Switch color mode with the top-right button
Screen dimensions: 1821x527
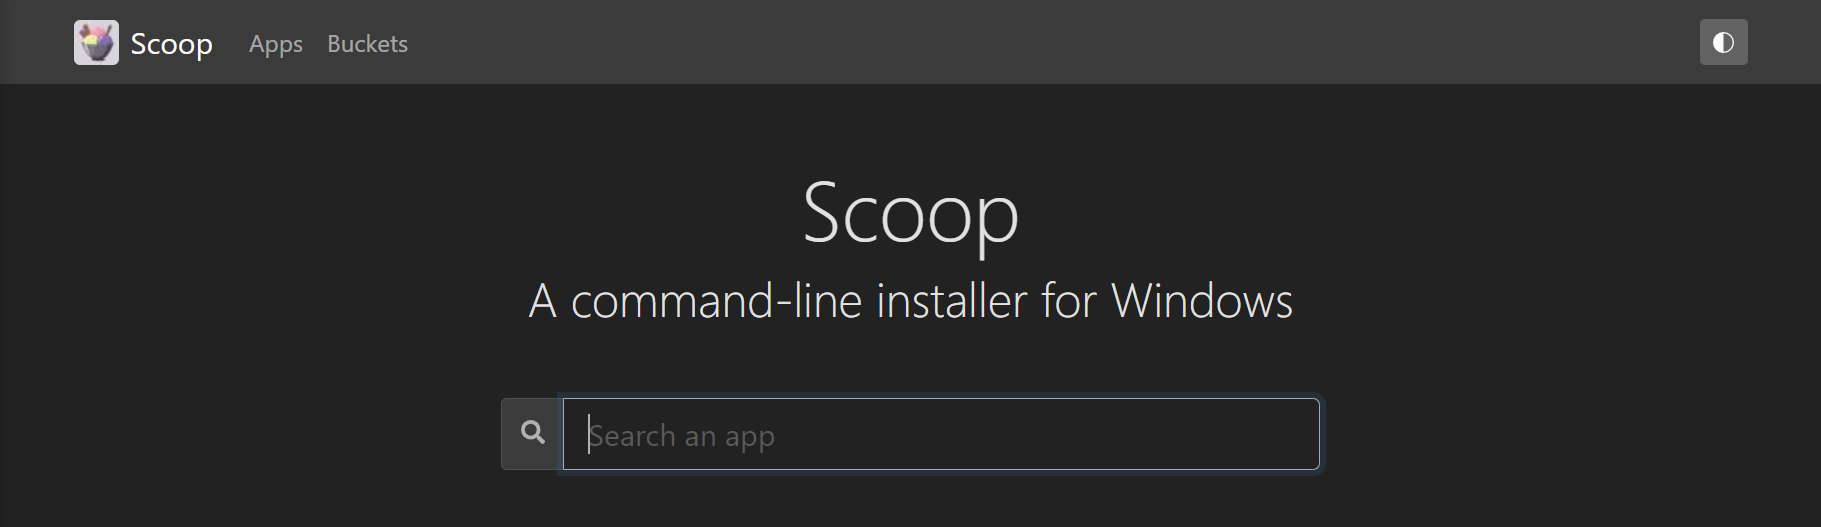tap(1723, 42)
